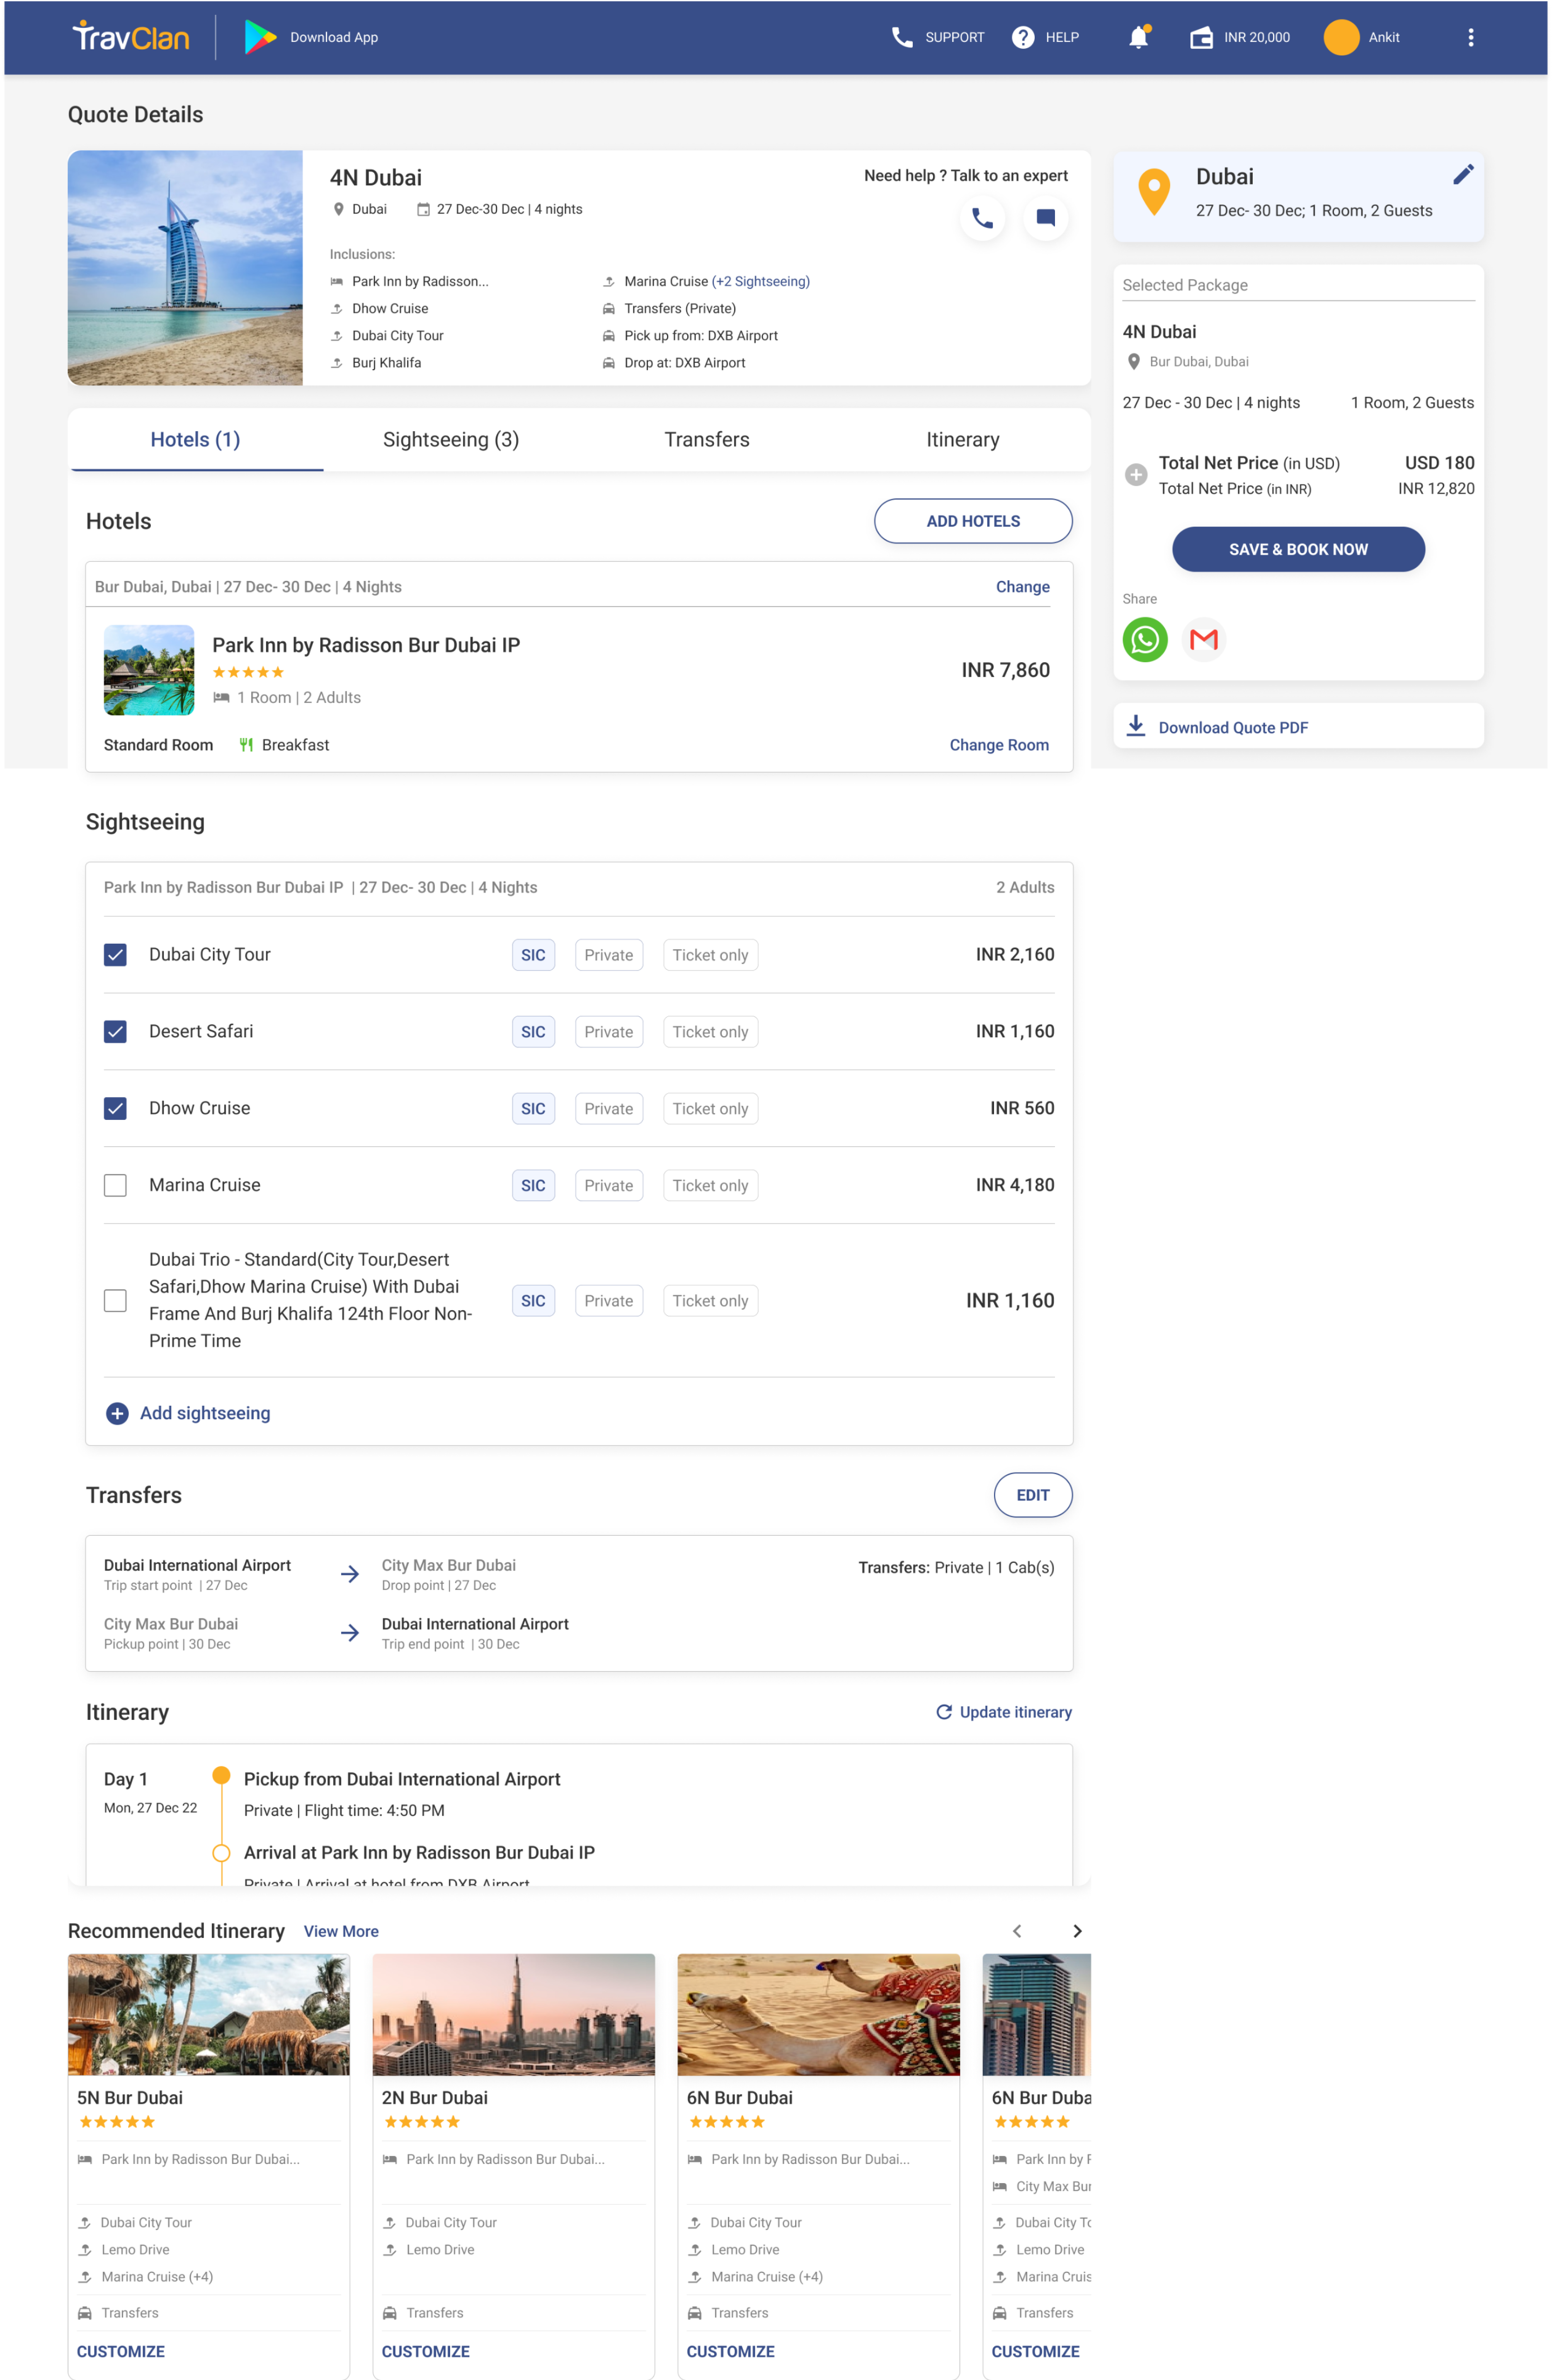
Task: Open the Help question mark icon
Action: [1023, 37]
